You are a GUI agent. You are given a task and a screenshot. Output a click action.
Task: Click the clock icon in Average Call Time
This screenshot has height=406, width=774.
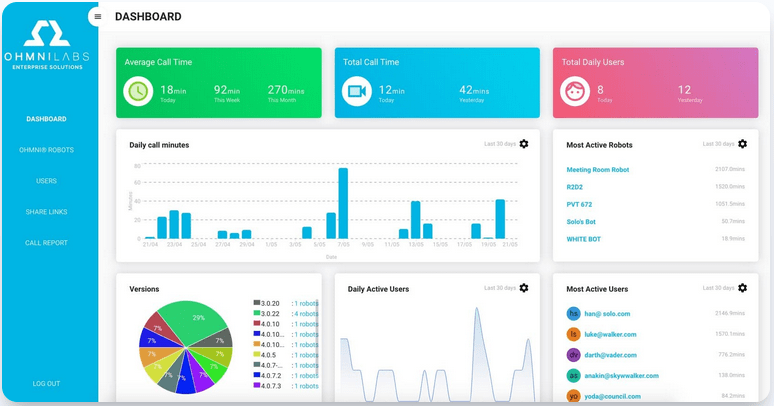138,91
